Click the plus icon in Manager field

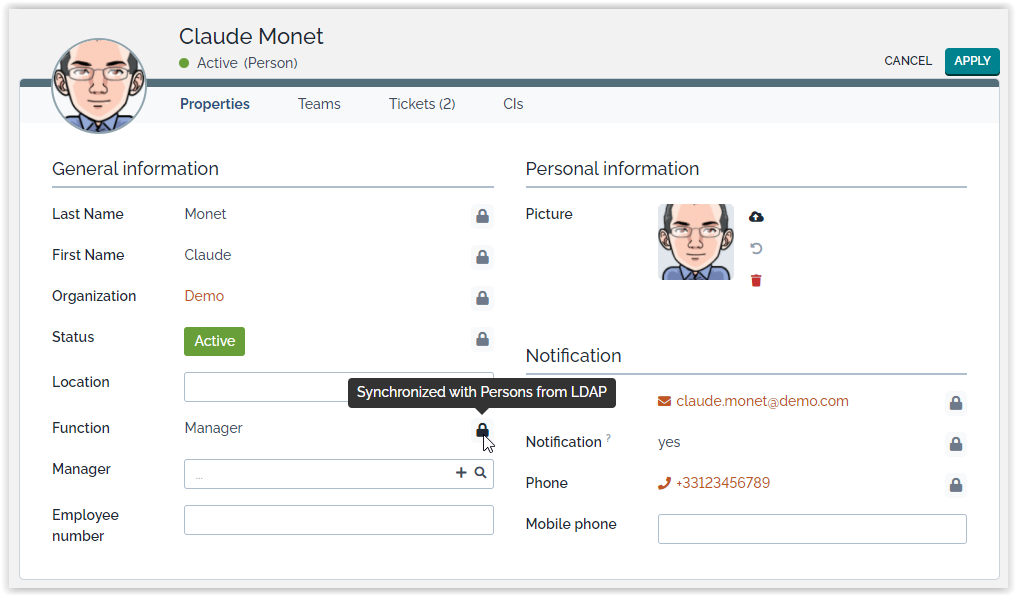coord(461,473)
